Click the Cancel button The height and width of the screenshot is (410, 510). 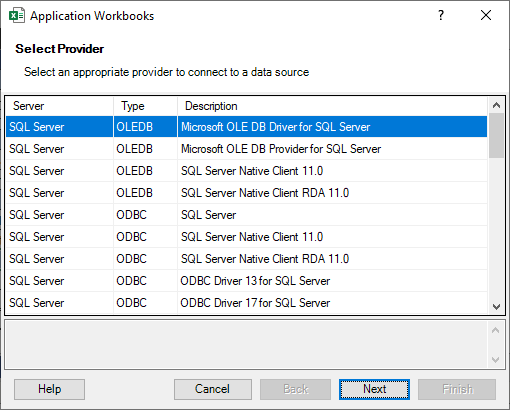[x=213, y=389]
